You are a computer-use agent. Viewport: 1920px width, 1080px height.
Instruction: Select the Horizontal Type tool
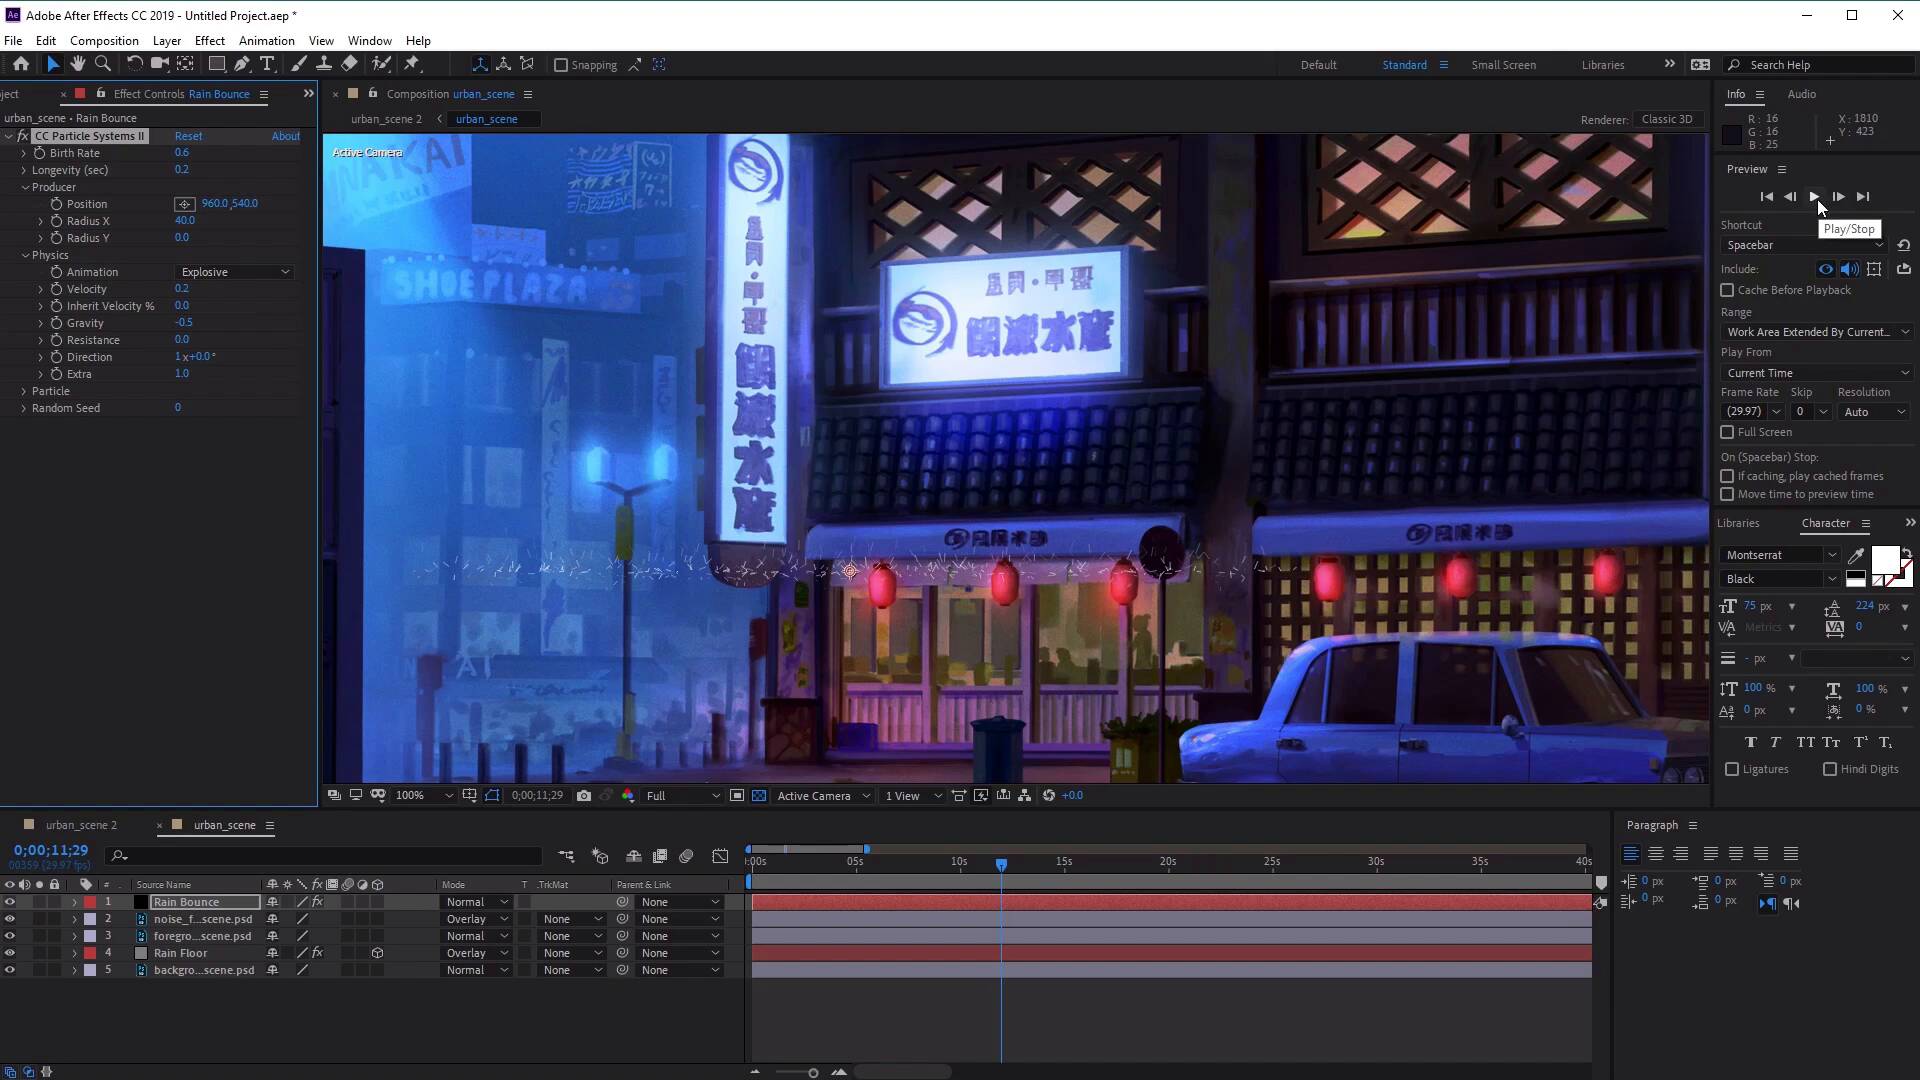267,64
